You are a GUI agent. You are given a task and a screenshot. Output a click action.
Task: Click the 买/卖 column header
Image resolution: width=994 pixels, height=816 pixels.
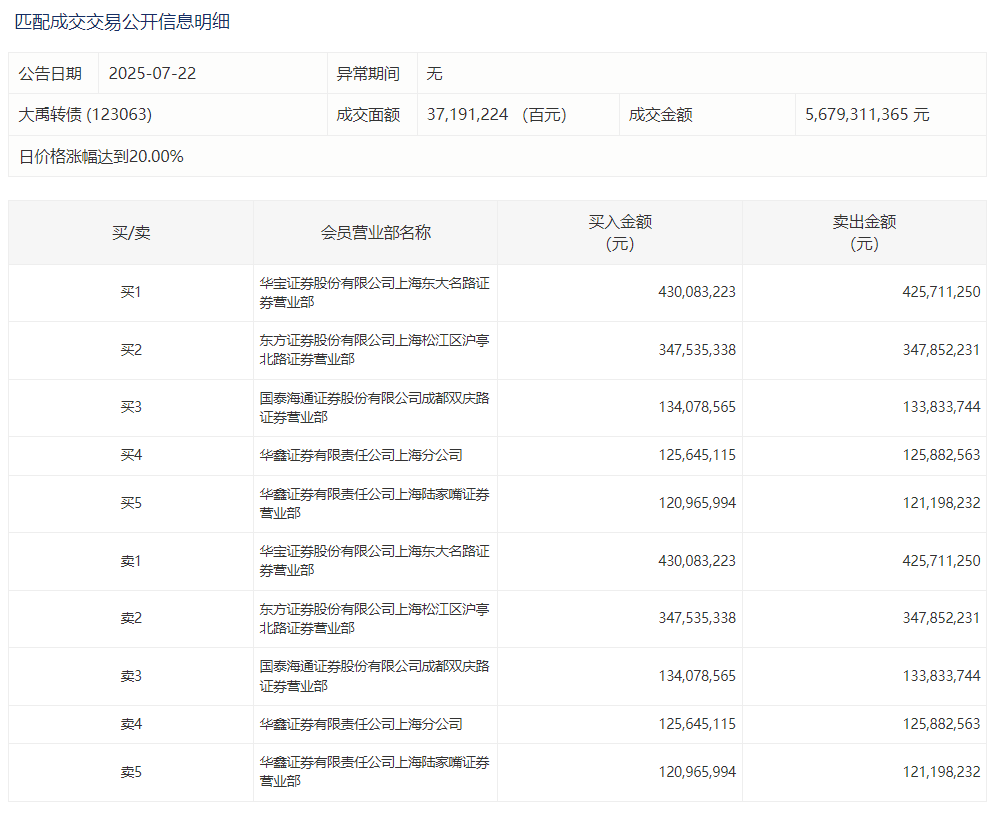coord(131,233)
